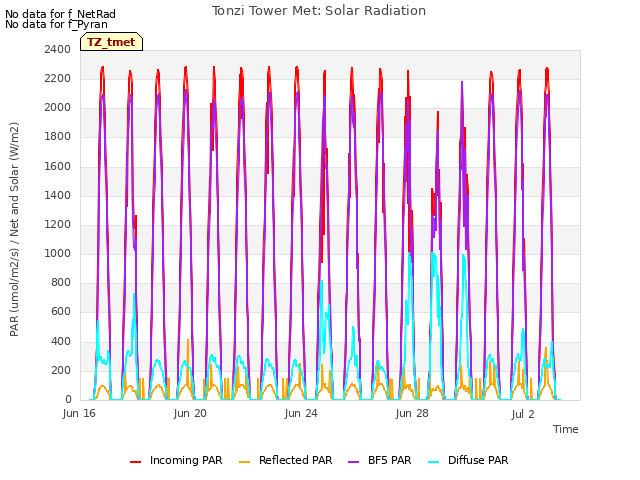Click the Diffuse PAR legend entry
This screenshot has width=640, height=480.
468,460
